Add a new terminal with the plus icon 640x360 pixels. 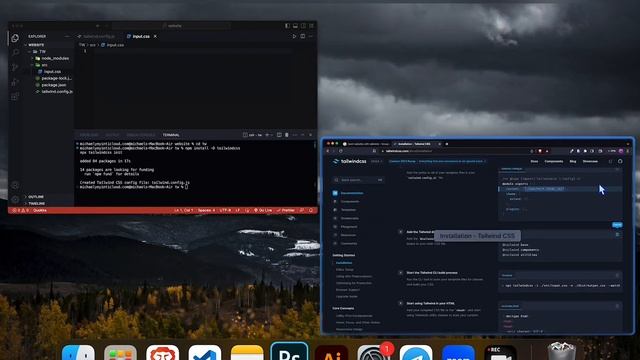pos(267,135)
